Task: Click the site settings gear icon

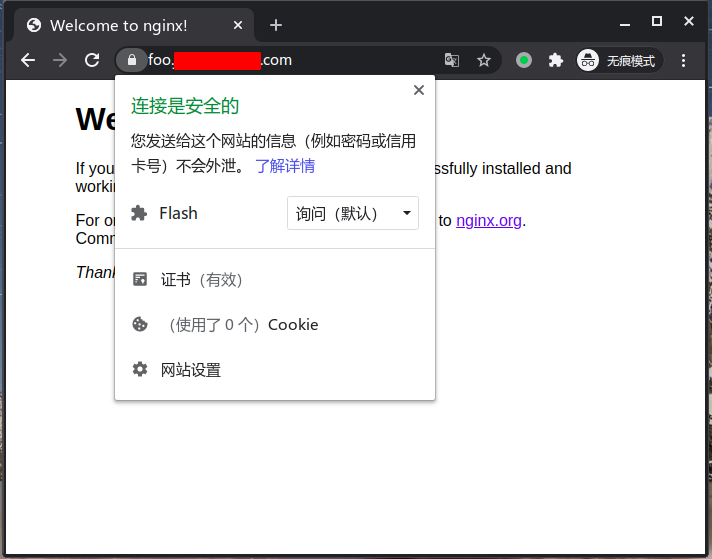Action: point(140,369)
